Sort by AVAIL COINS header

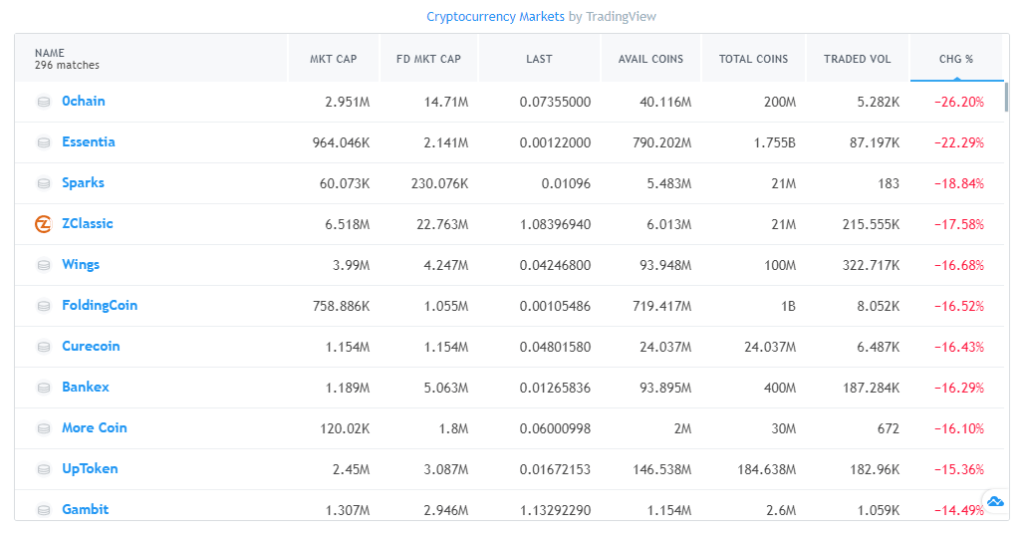(x=651, y=59)
